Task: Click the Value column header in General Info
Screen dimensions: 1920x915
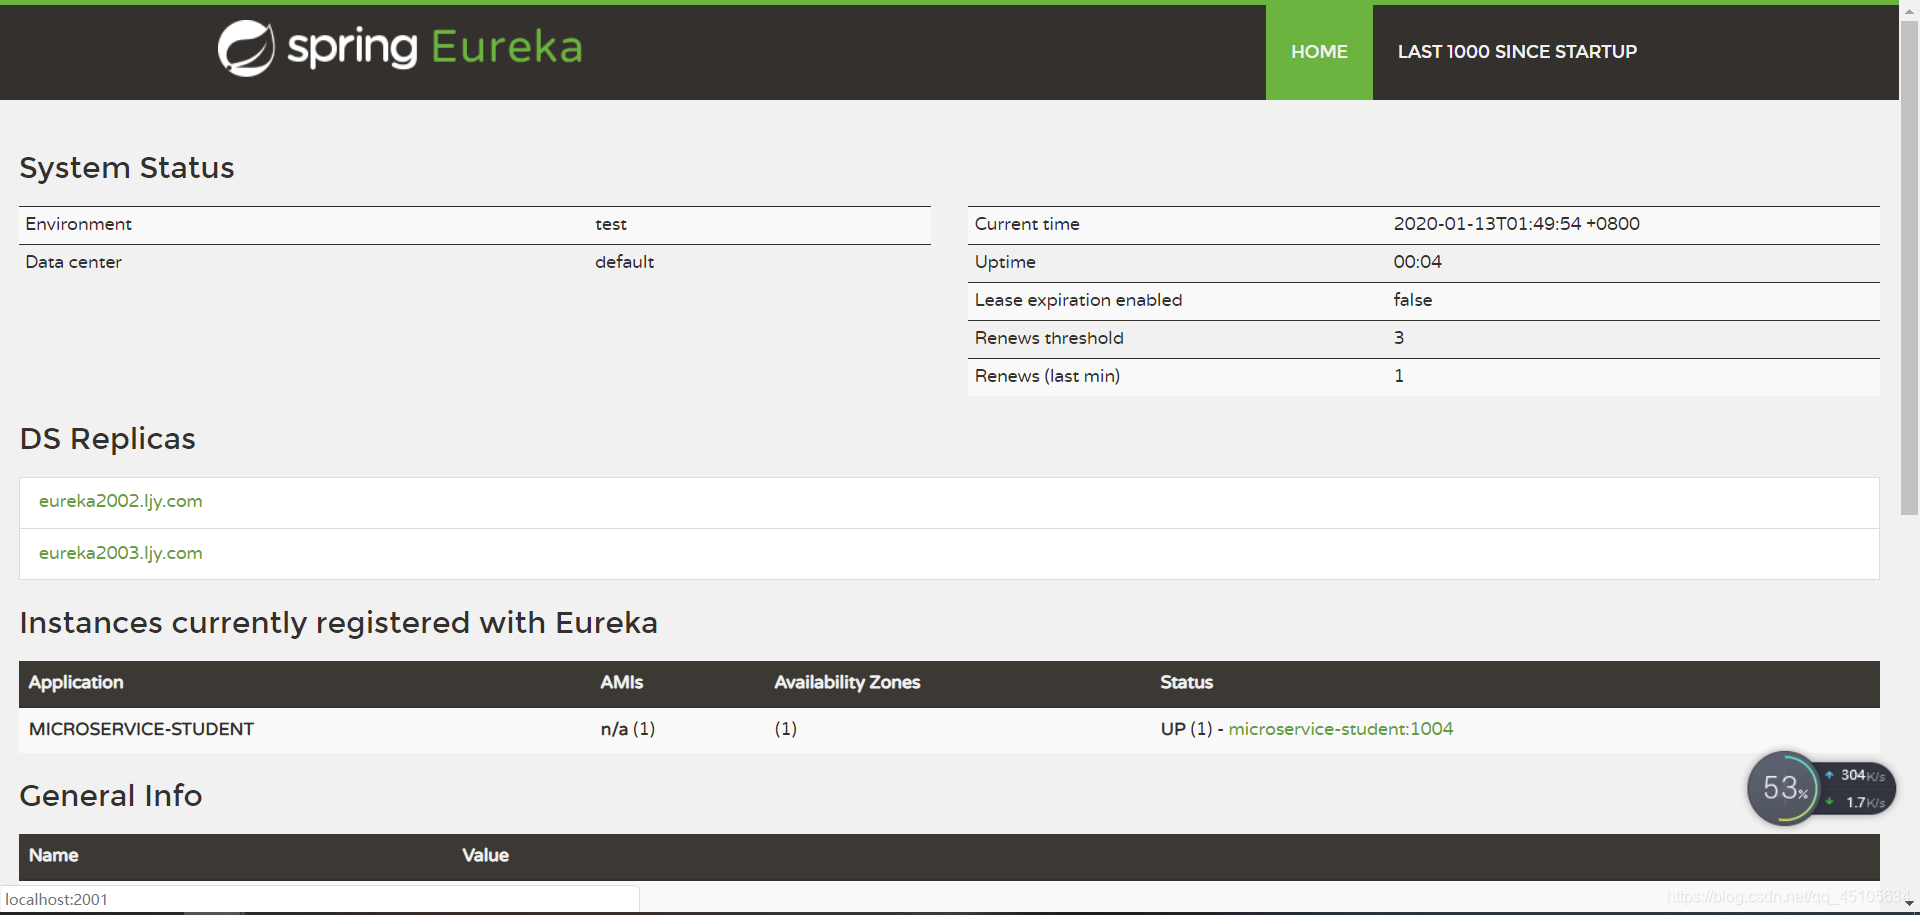Action: [x=485, y=855]
